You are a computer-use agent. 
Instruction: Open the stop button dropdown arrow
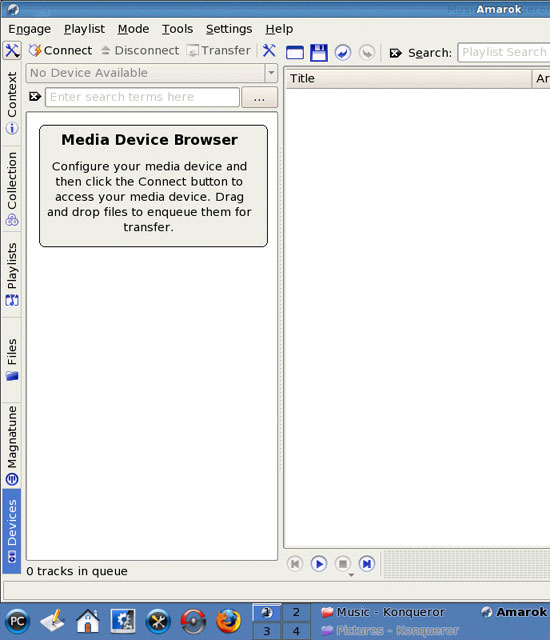click(351, 575)
